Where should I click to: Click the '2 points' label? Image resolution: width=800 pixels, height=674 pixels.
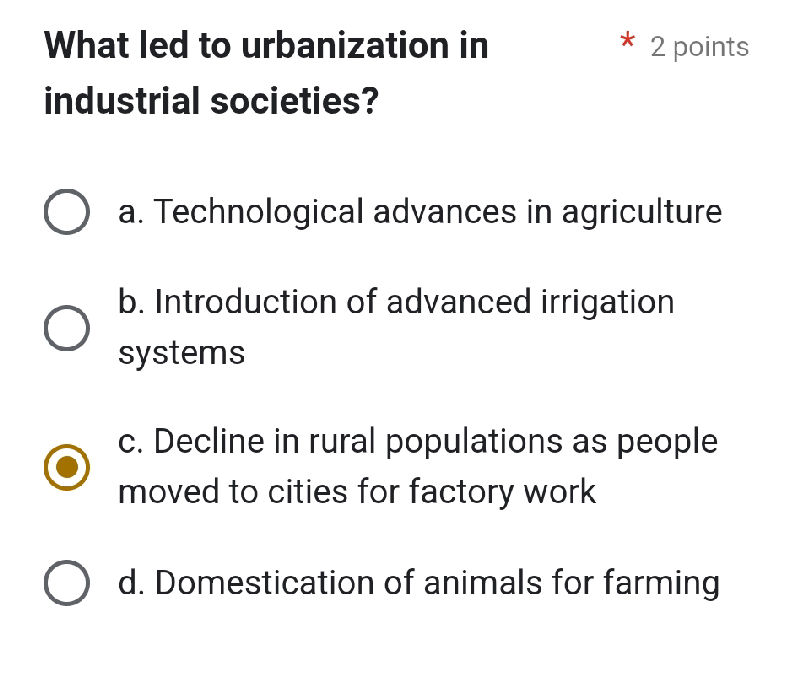[700, 46]
